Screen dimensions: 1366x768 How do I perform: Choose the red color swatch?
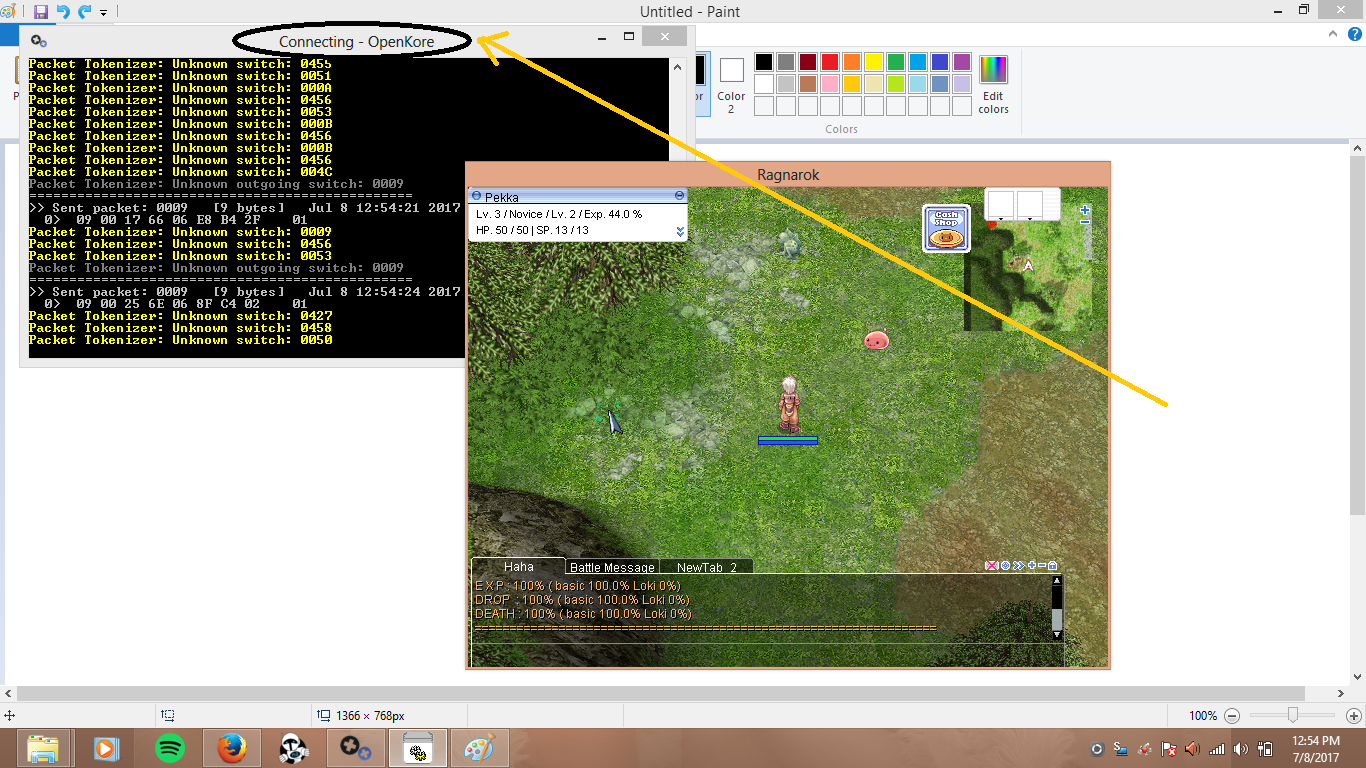(x=830, y=62)
